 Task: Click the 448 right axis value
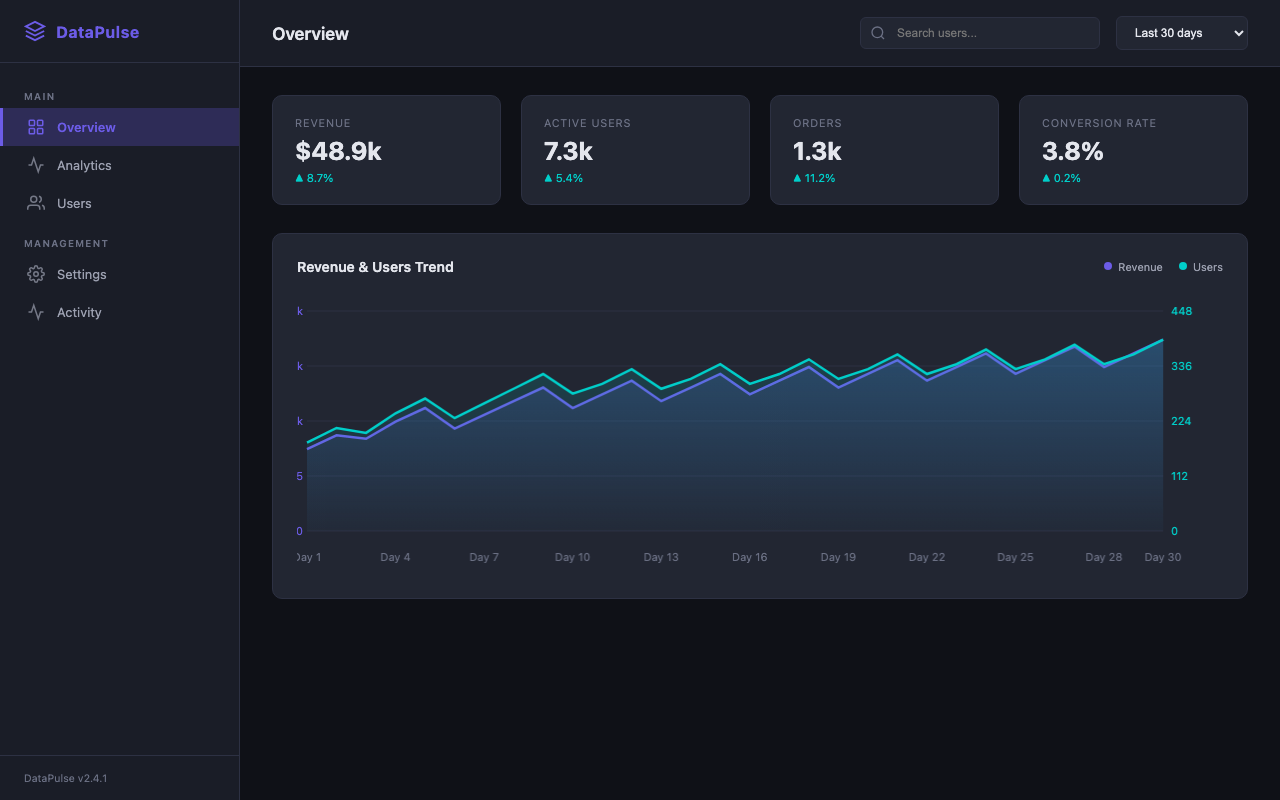click(x=1181, y=311)
